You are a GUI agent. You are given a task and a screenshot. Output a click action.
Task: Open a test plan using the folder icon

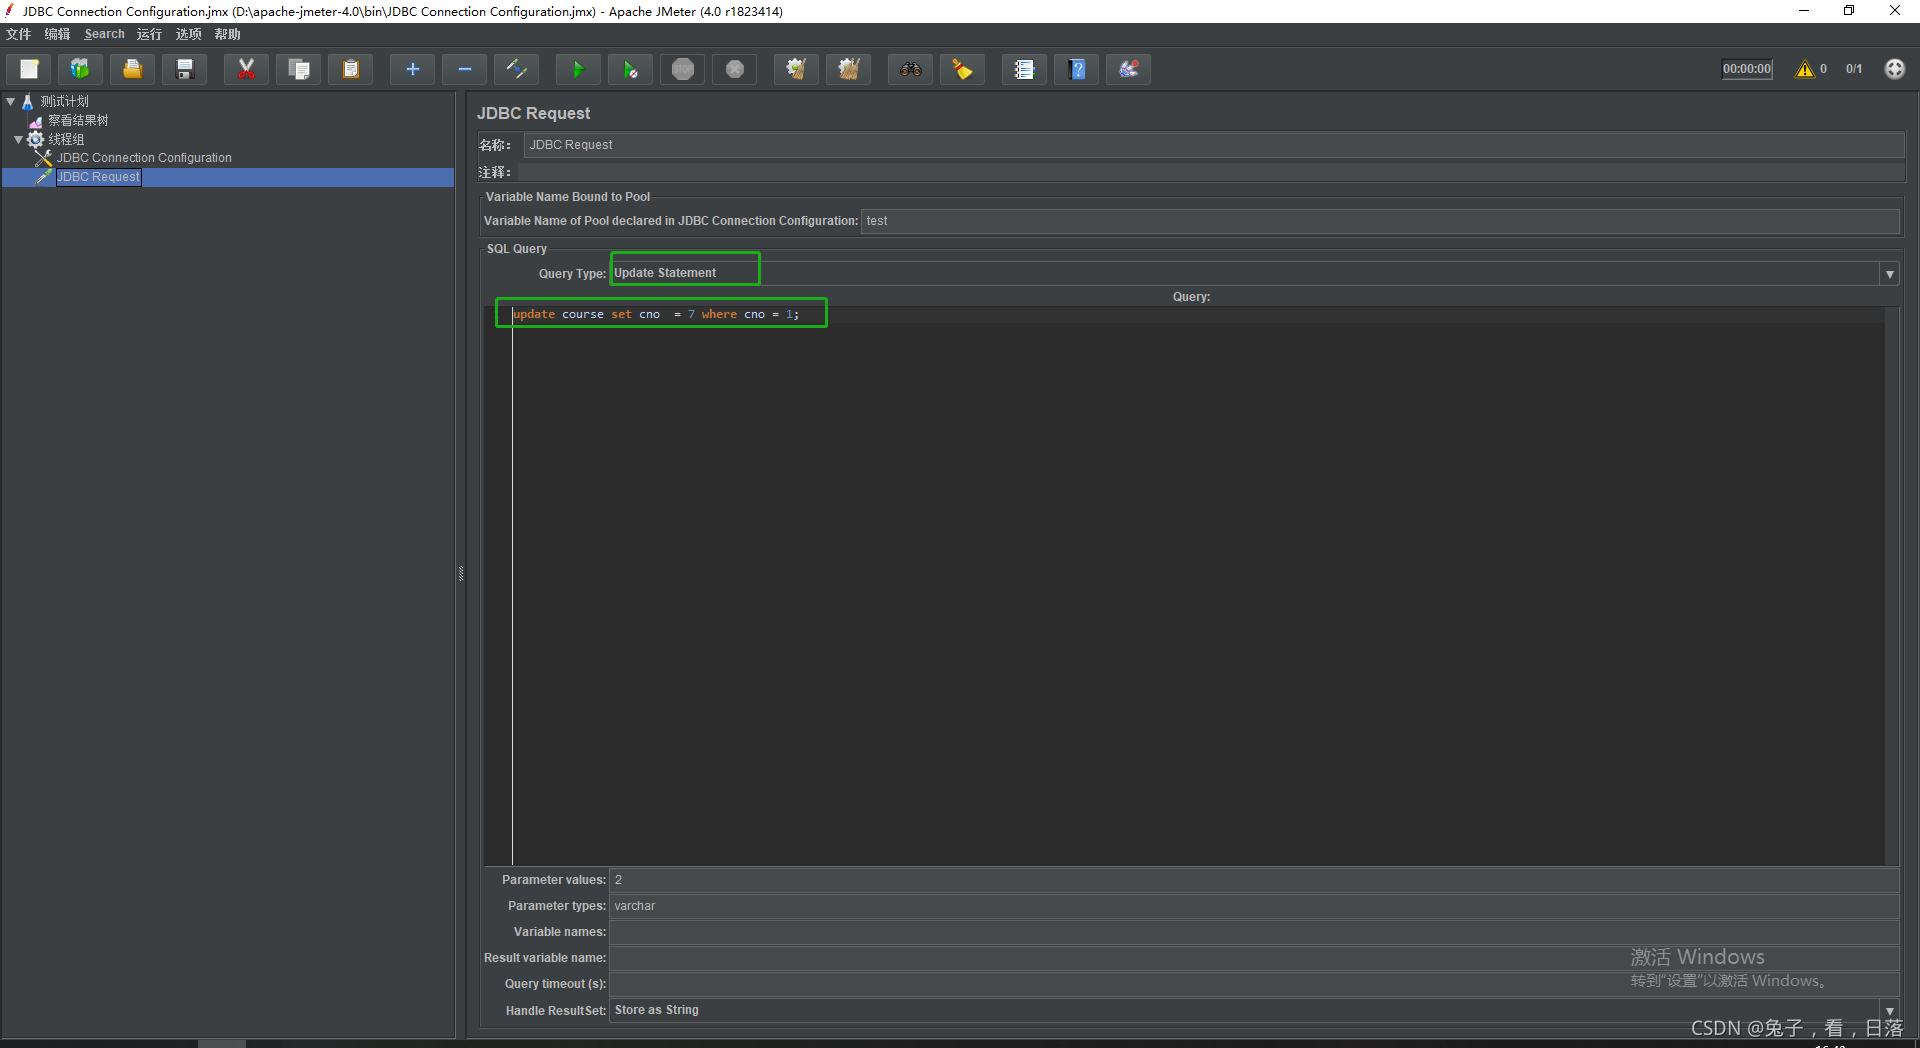[131, 69]
